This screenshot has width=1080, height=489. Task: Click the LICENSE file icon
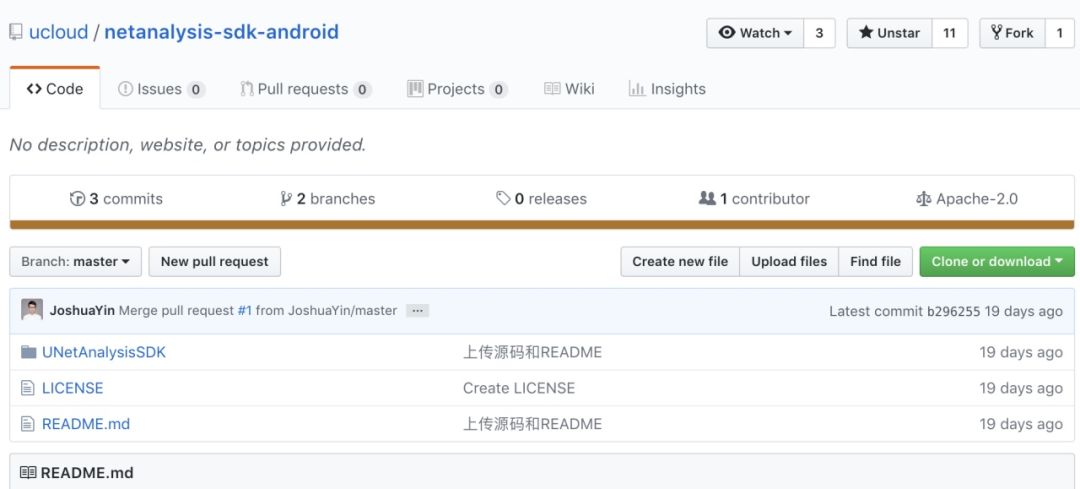(28, 388)
